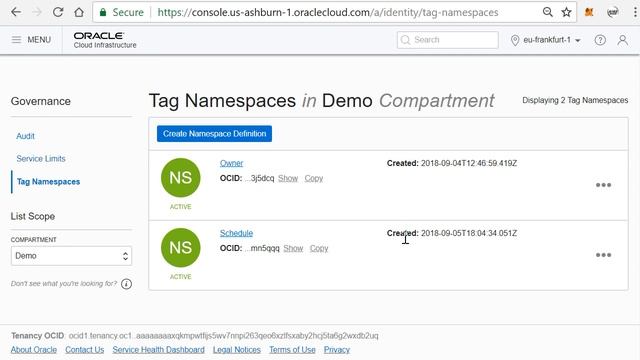This screenshot has width=640, height=360.
Task: Click the Tenancy OCID value text
Action: click(x=223, y=336)
